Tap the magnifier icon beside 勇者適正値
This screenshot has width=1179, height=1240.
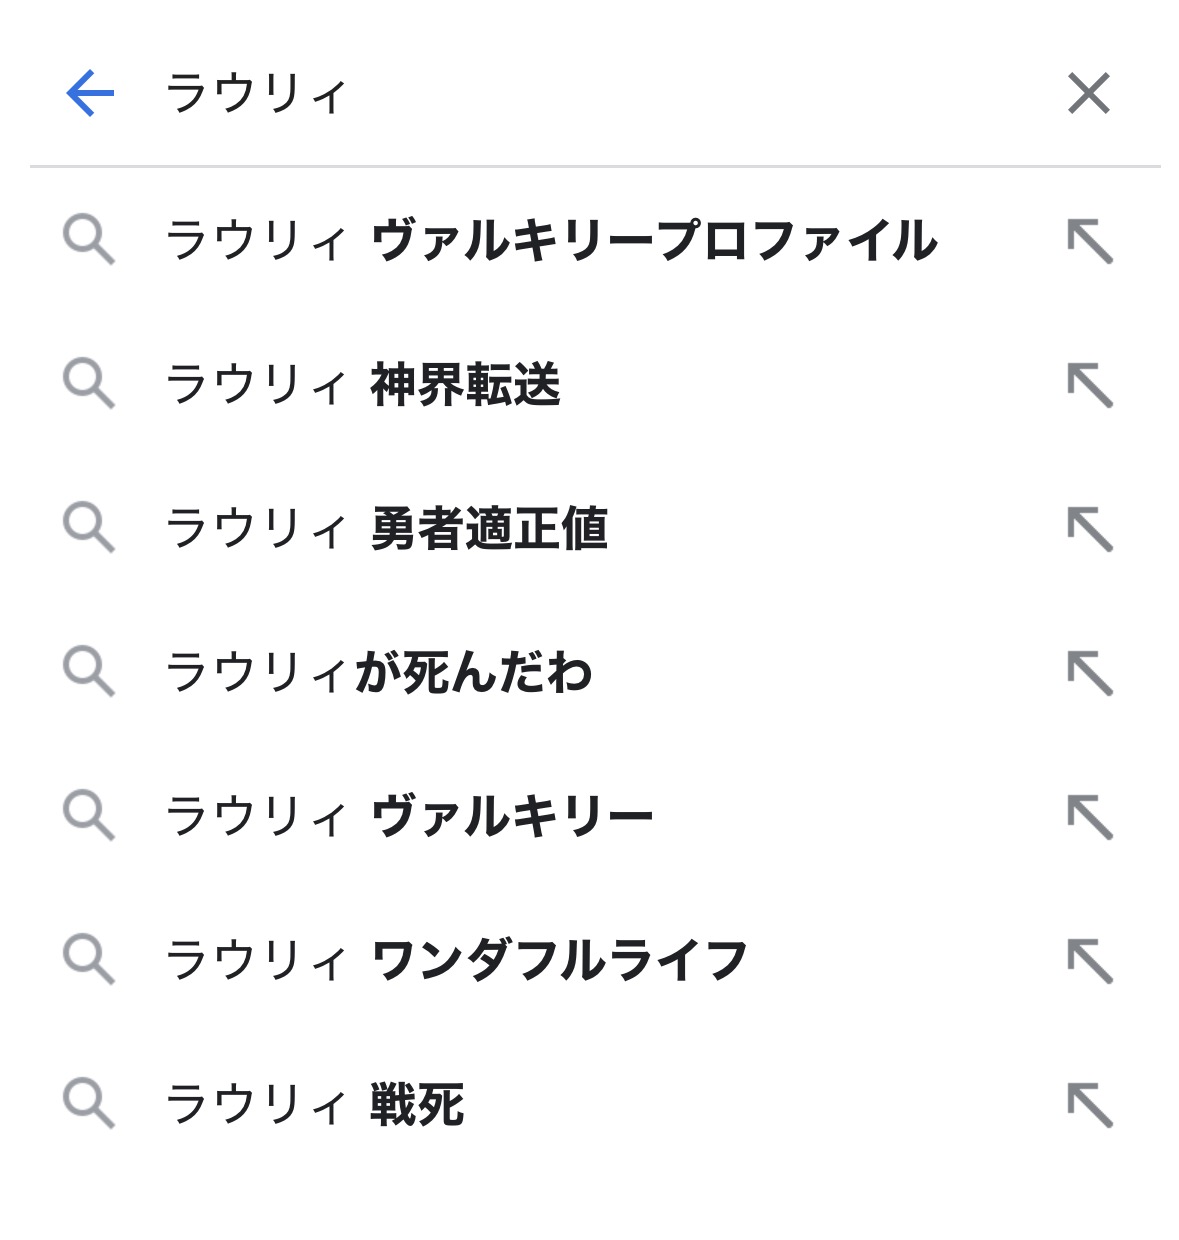tap(89, 529)
